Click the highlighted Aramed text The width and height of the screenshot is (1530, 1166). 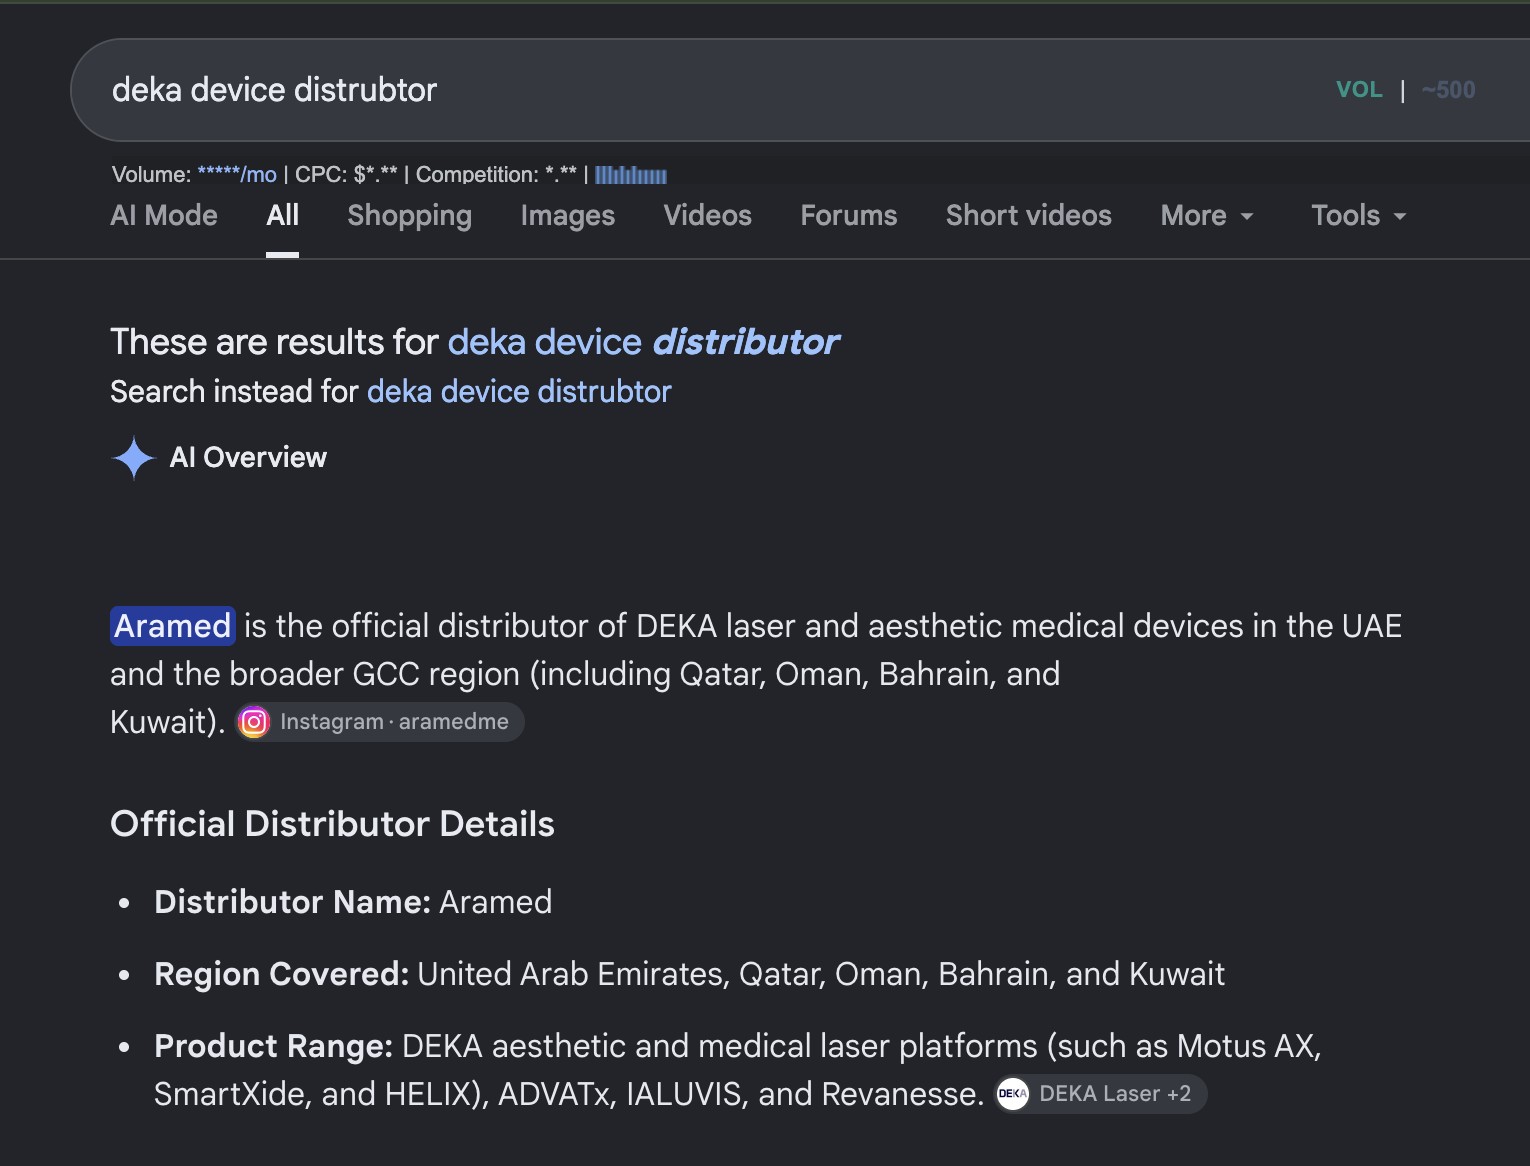coord(172,626)
